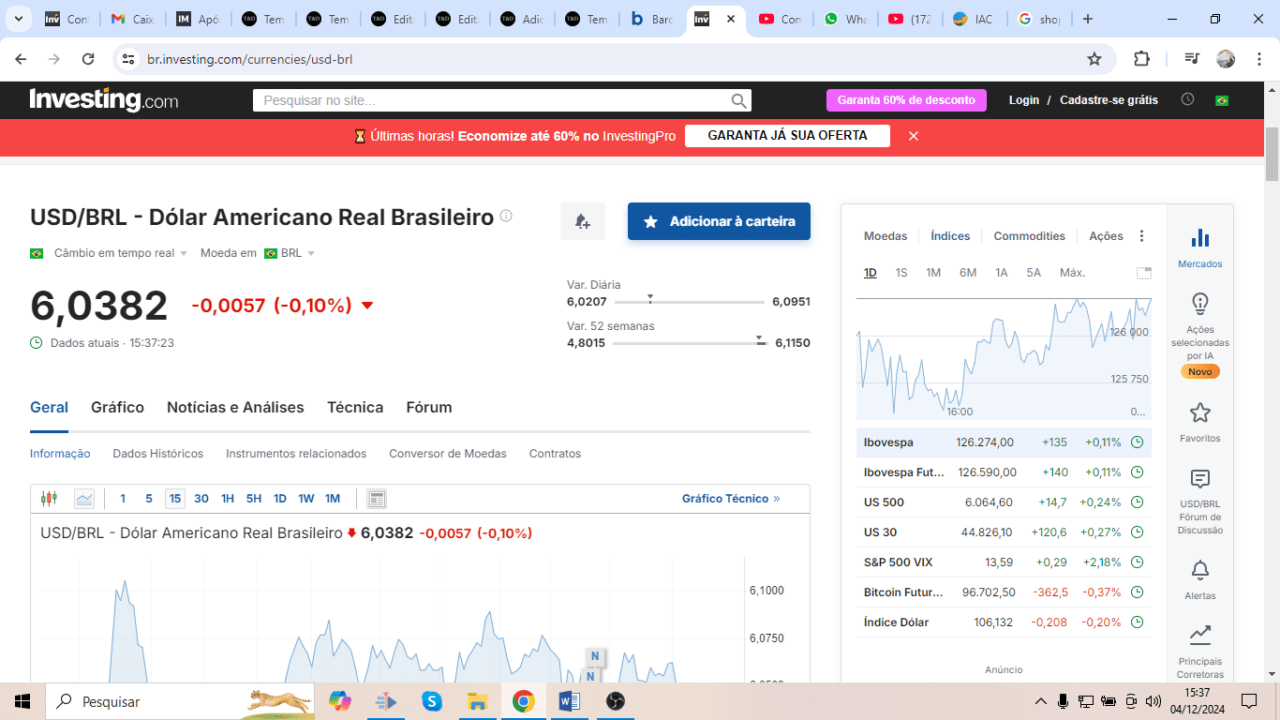Switch to the Técnica tab

click(355, 407)
